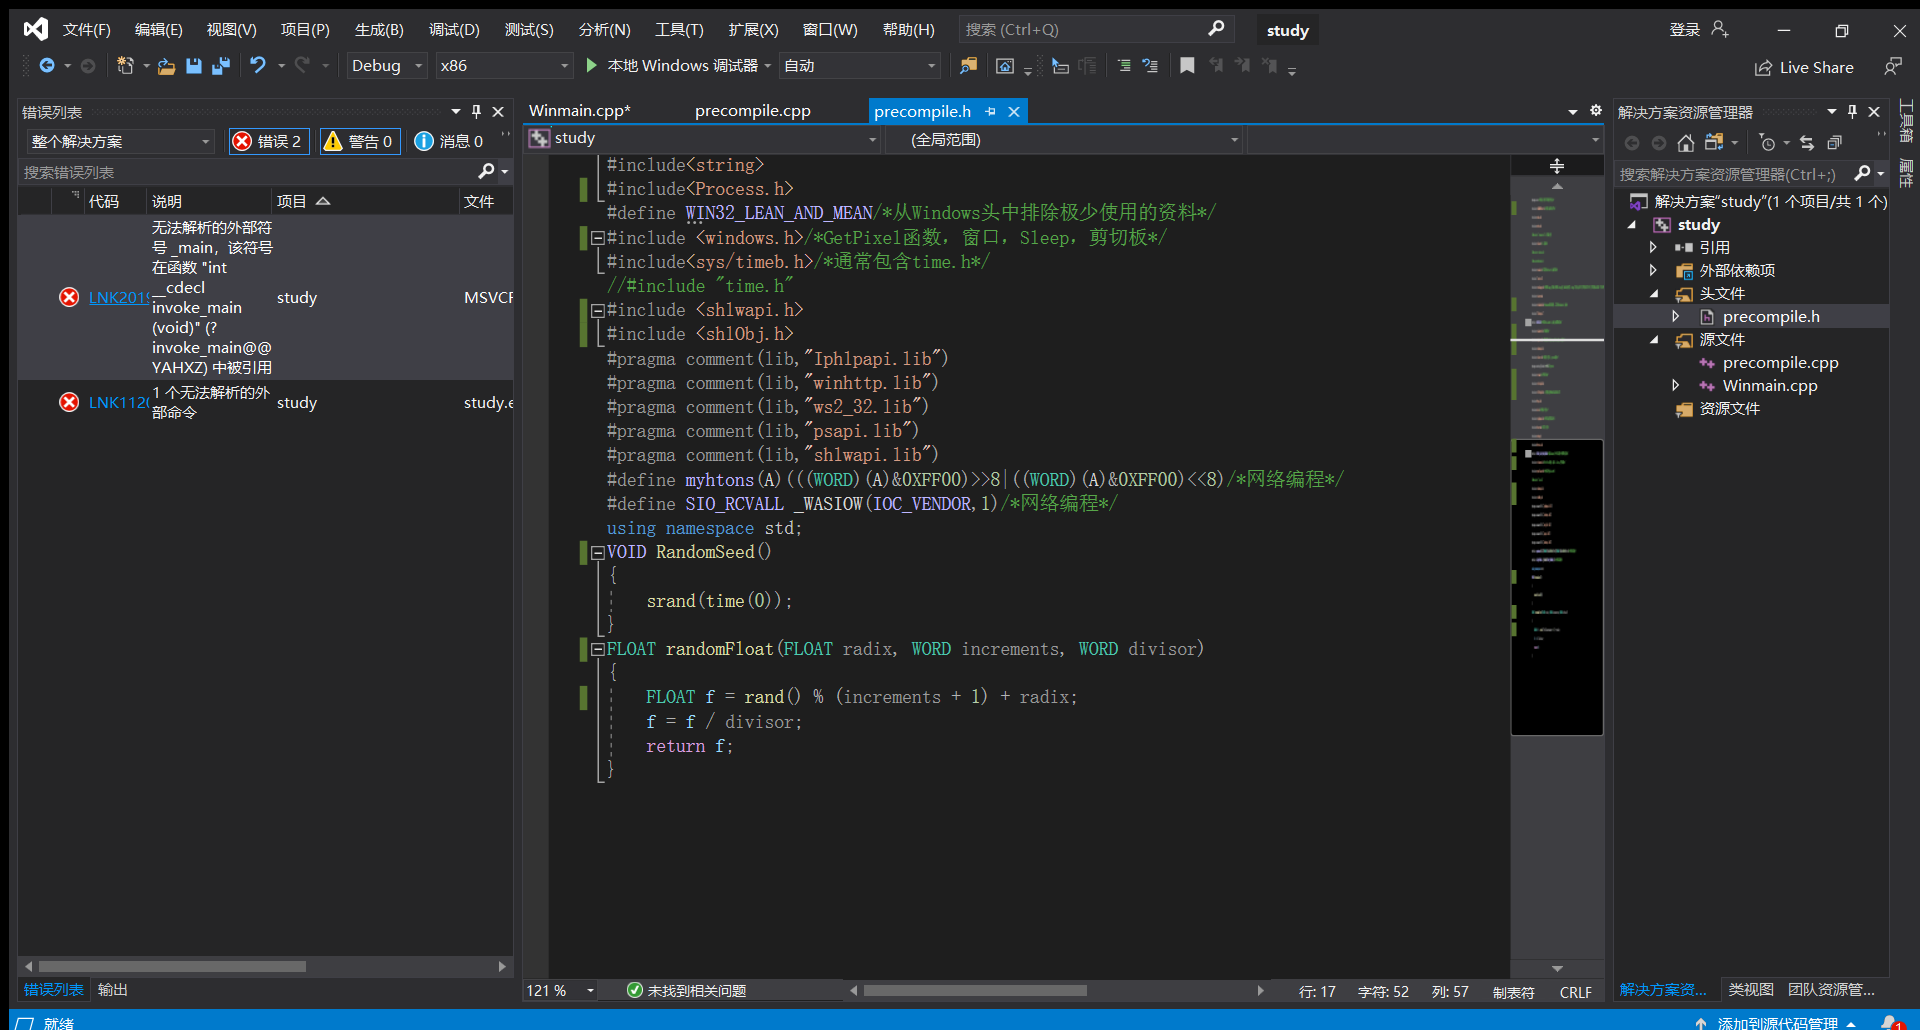Image resolution: width=1920 pixels, height=1030 pixels.
Task: Open the 自动 dropdown in the toolbar
Action: click(x=860, y=66)
